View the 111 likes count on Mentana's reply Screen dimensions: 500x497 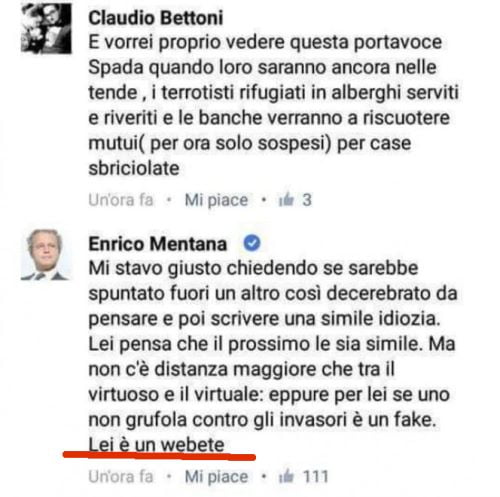coord(315,476)
